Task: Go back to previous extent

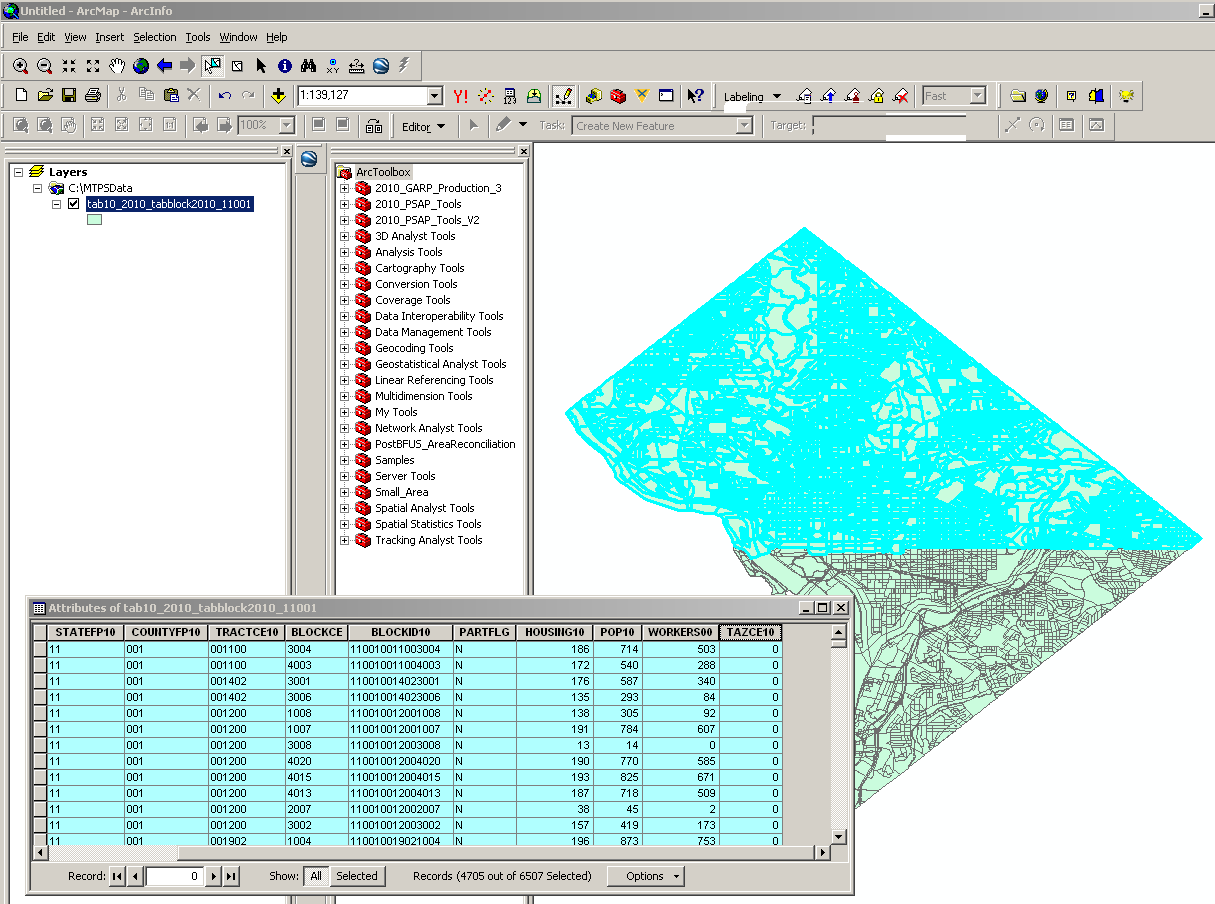Action: point(165,66)
